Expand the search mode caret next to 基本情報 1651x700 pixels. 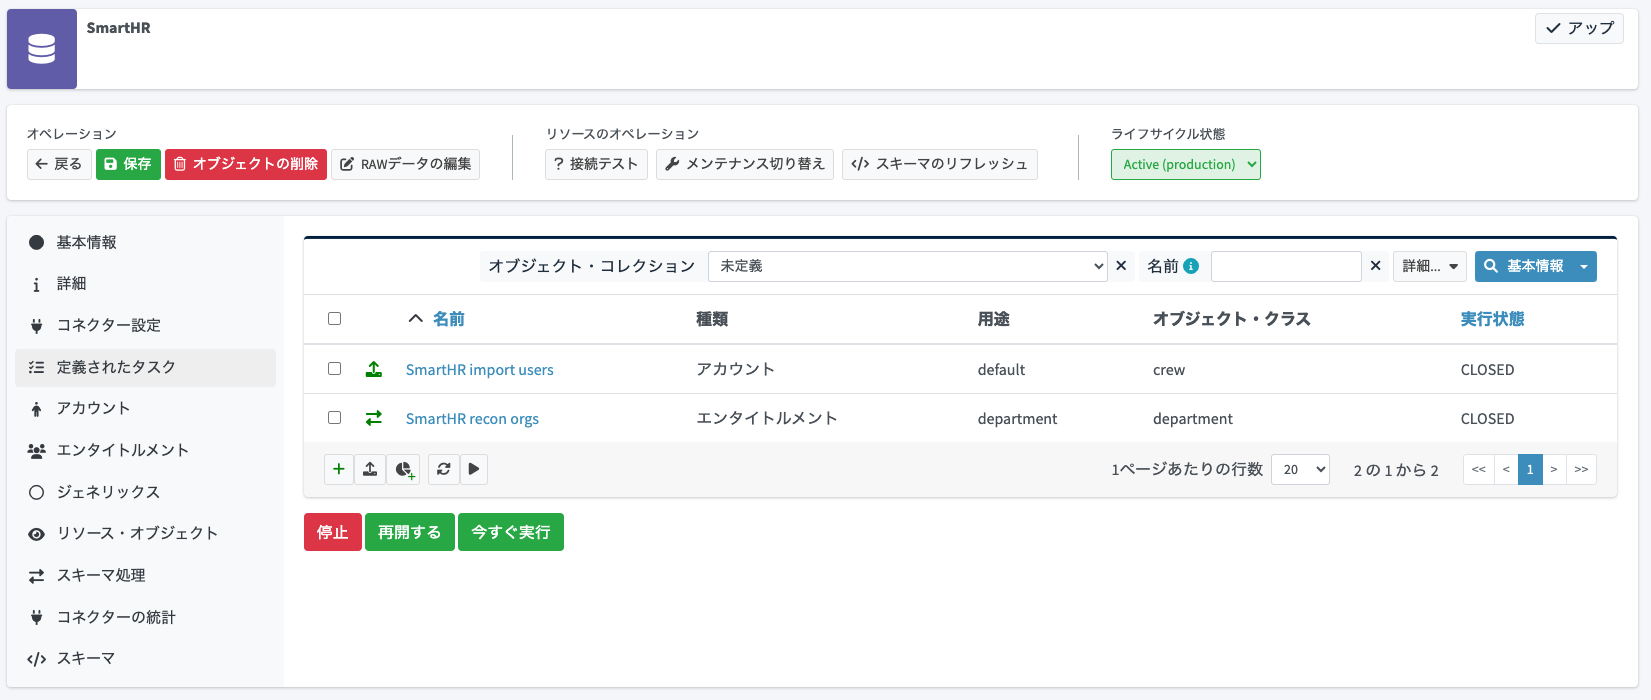tap(1584, 266)
